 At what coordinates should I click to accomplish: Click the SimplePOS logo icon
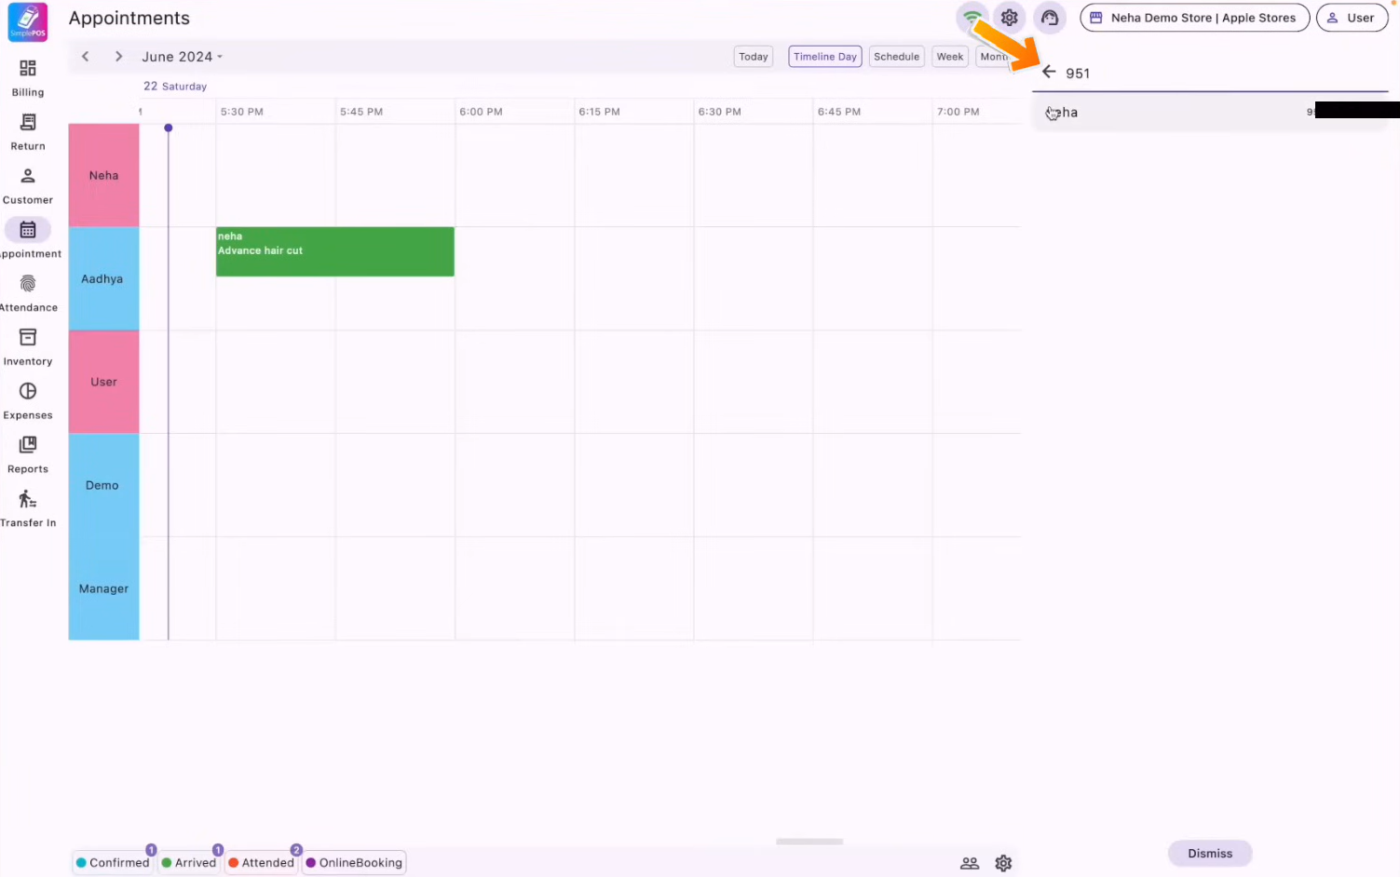(28, 22)
